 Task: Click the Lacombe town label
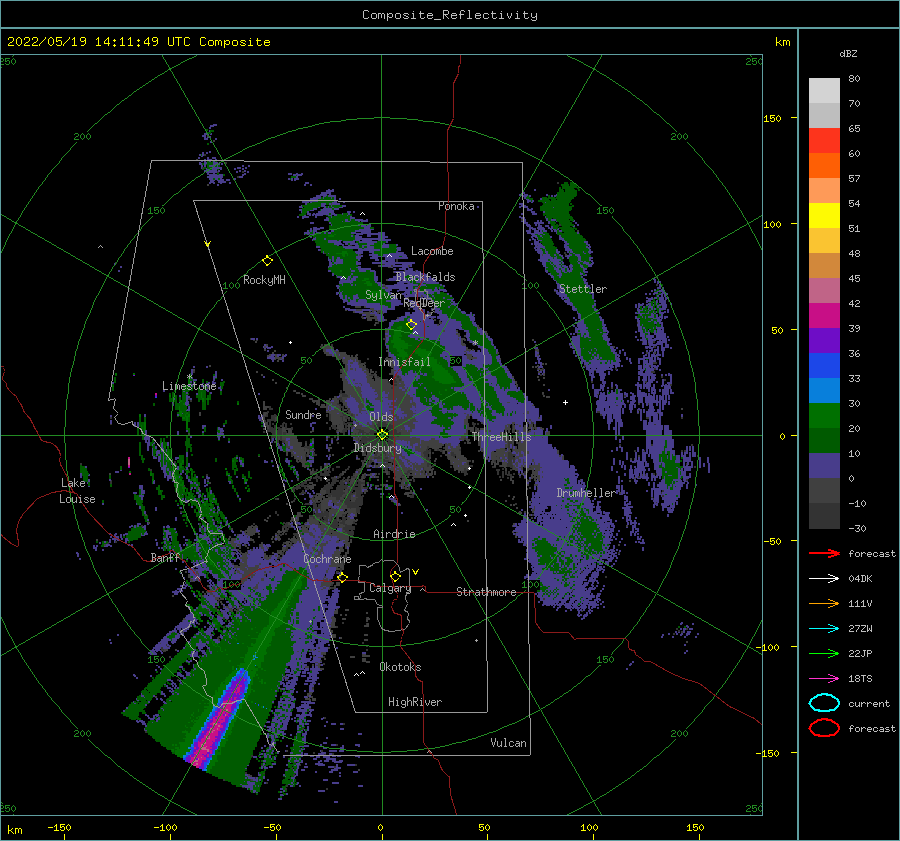click(432, 251)
